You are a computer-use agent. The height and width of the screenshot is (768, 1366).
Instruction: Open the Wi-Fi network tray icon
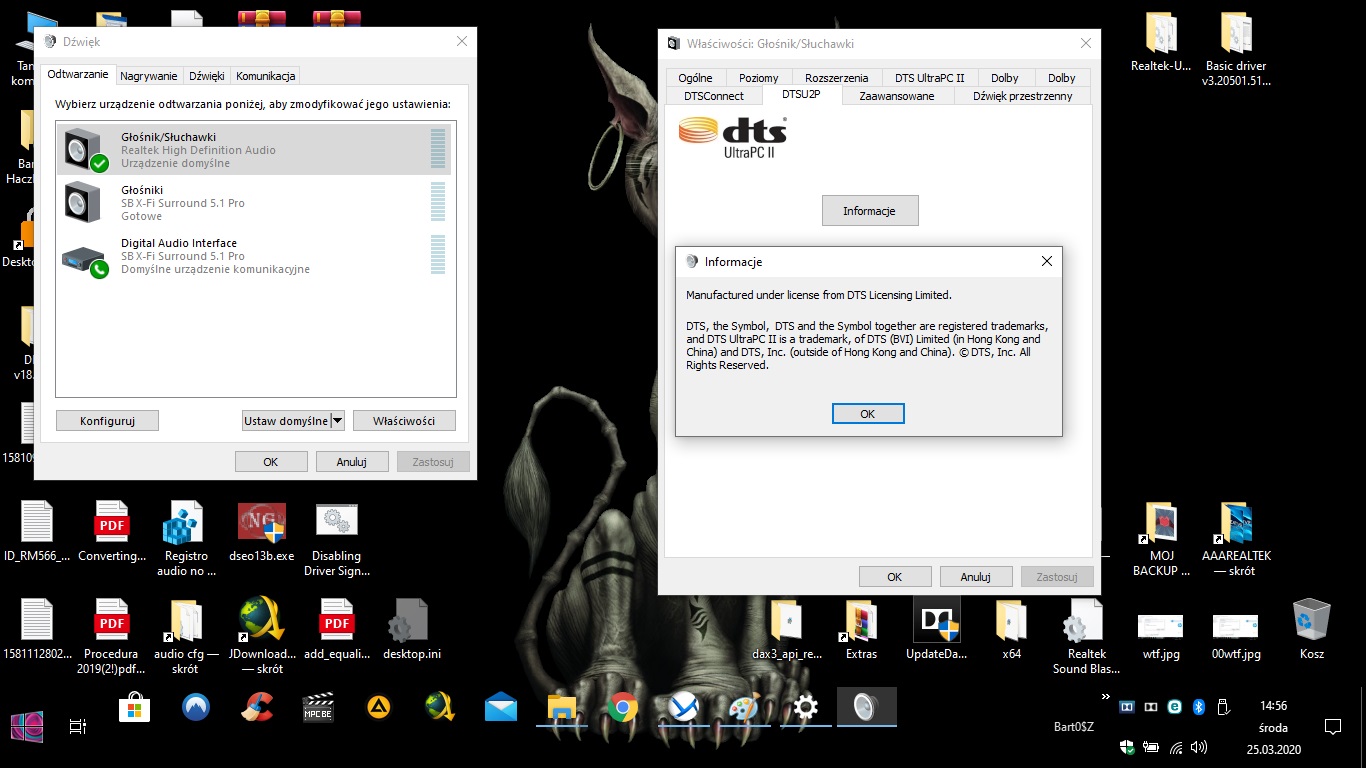click(1176, 747)
